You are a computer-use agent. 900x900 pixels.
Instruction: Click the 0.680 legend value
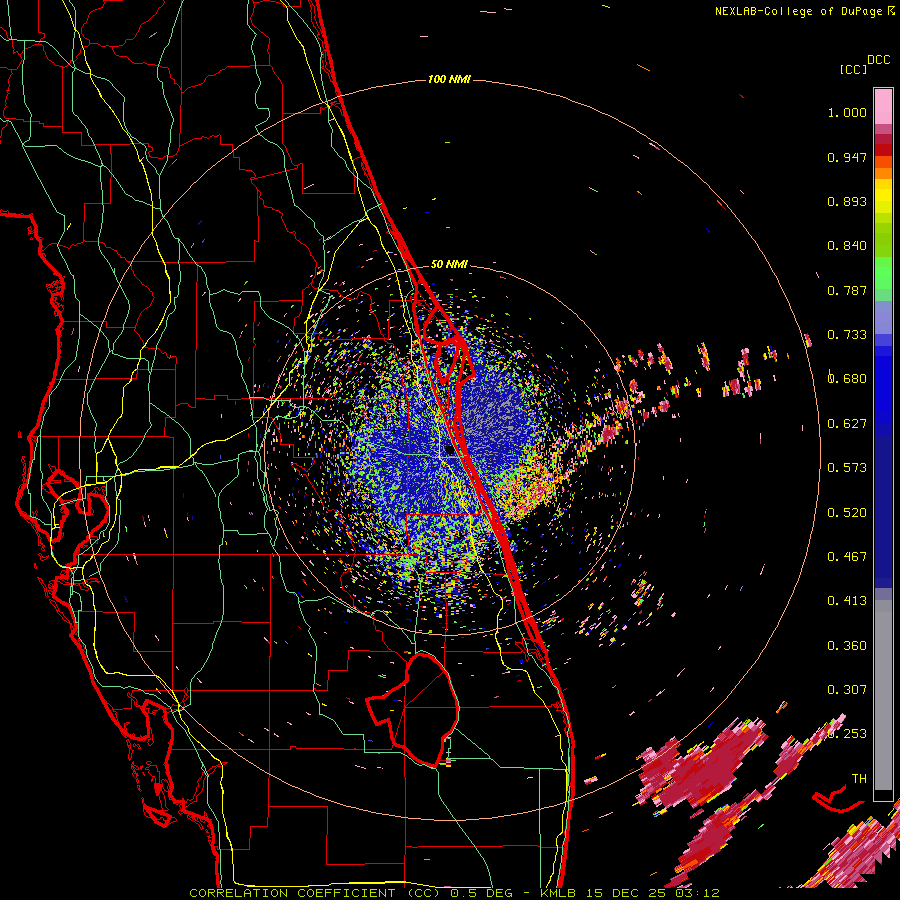point(847,379)
